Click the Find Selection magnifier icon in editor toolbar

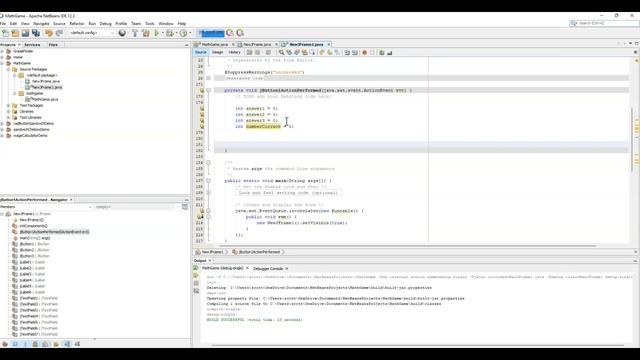pos(281,53)
